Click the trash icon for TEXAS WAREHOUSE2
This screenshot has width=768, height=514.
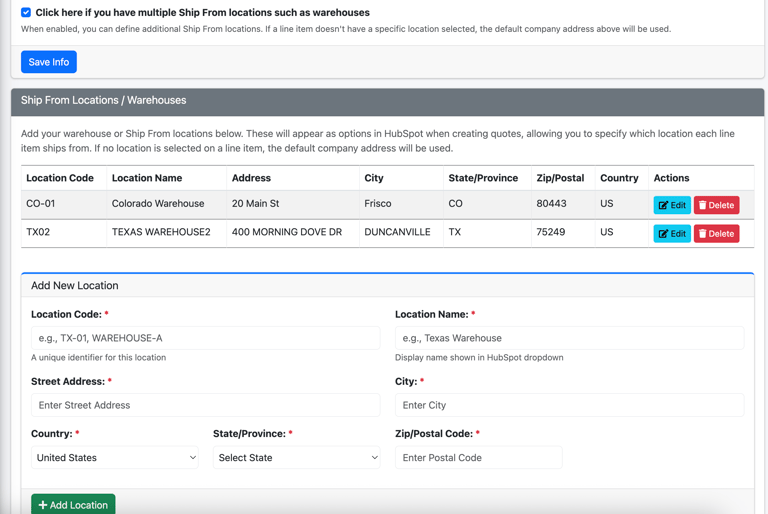(x=703, y=233)
